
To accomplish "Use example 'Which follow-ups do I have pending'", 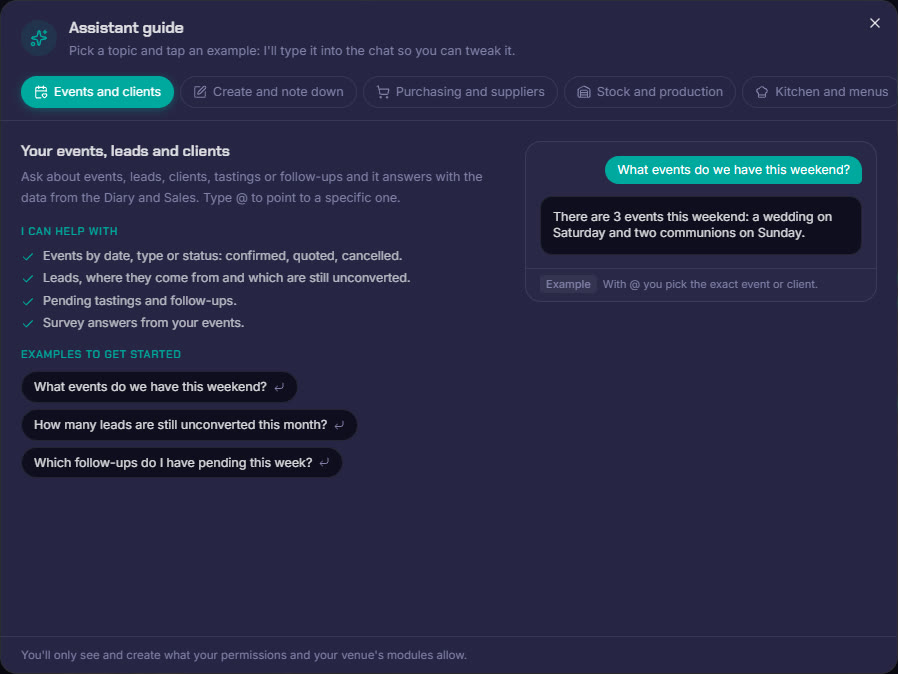I will (x=182, y=463).
